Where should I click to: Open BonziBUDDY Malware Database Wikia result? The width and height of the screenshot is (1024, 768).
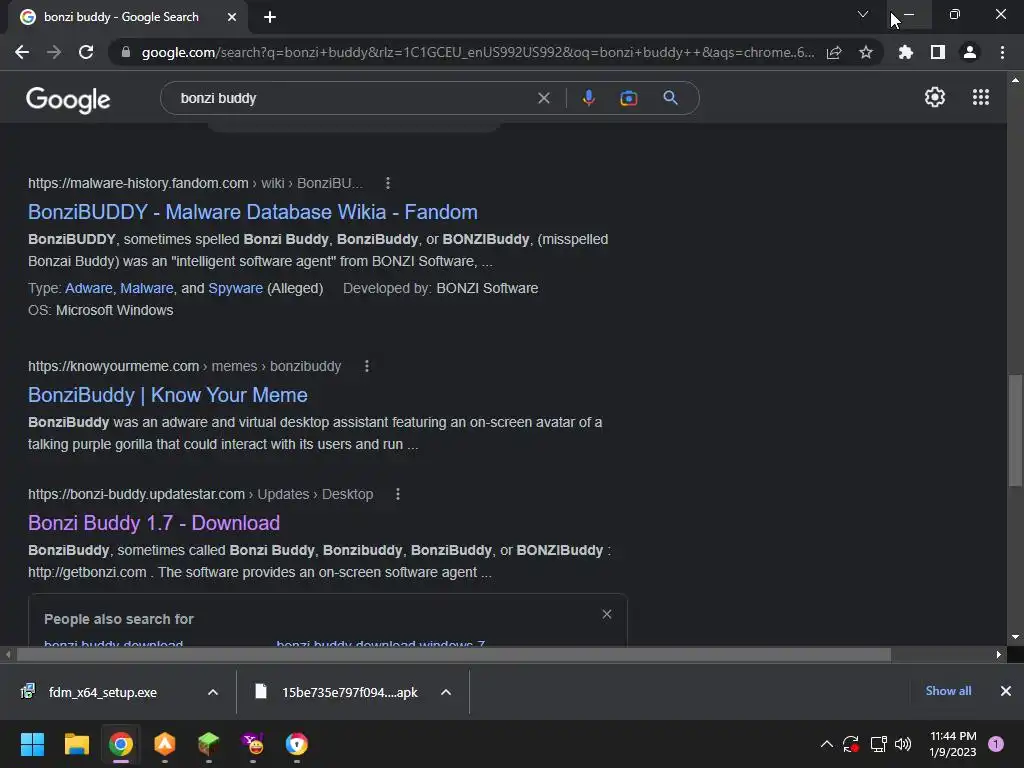click(253, 212)
